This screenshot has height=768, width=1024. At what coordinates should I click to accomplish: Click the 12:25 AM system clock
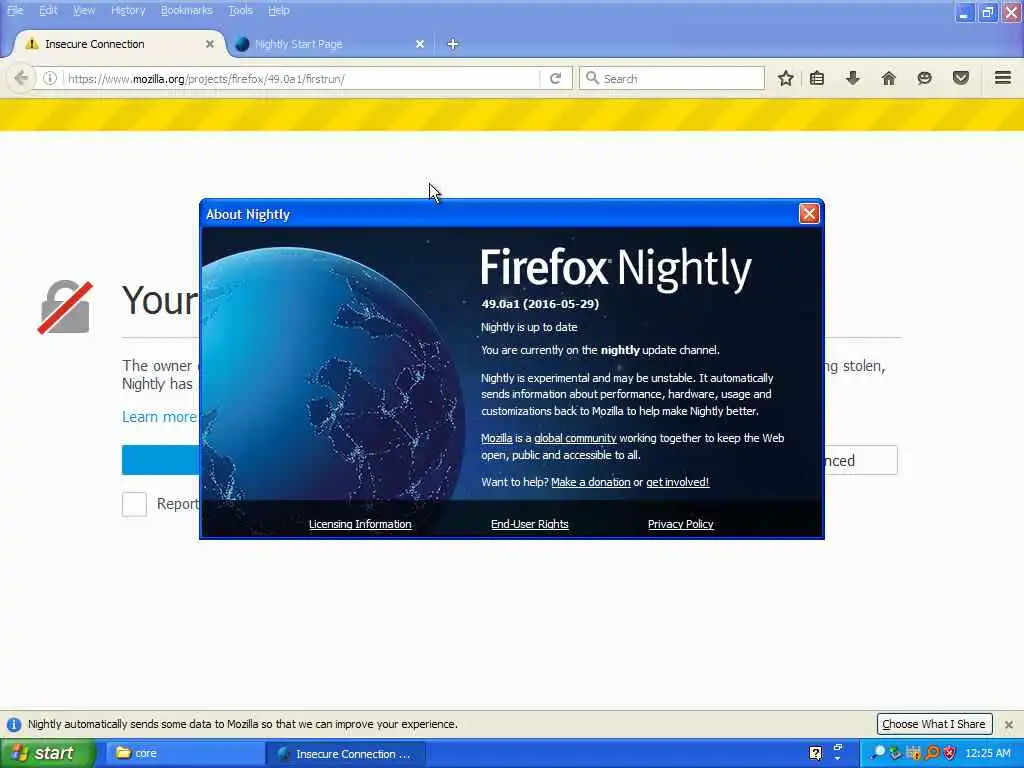pos(987,753)
